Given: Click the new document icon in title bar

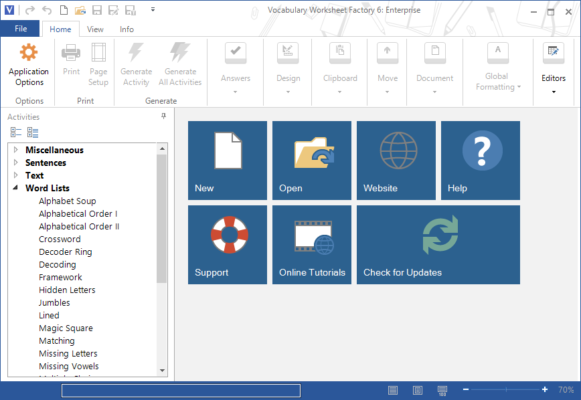Looking at the screenshot, I should [x=64, y=10].
